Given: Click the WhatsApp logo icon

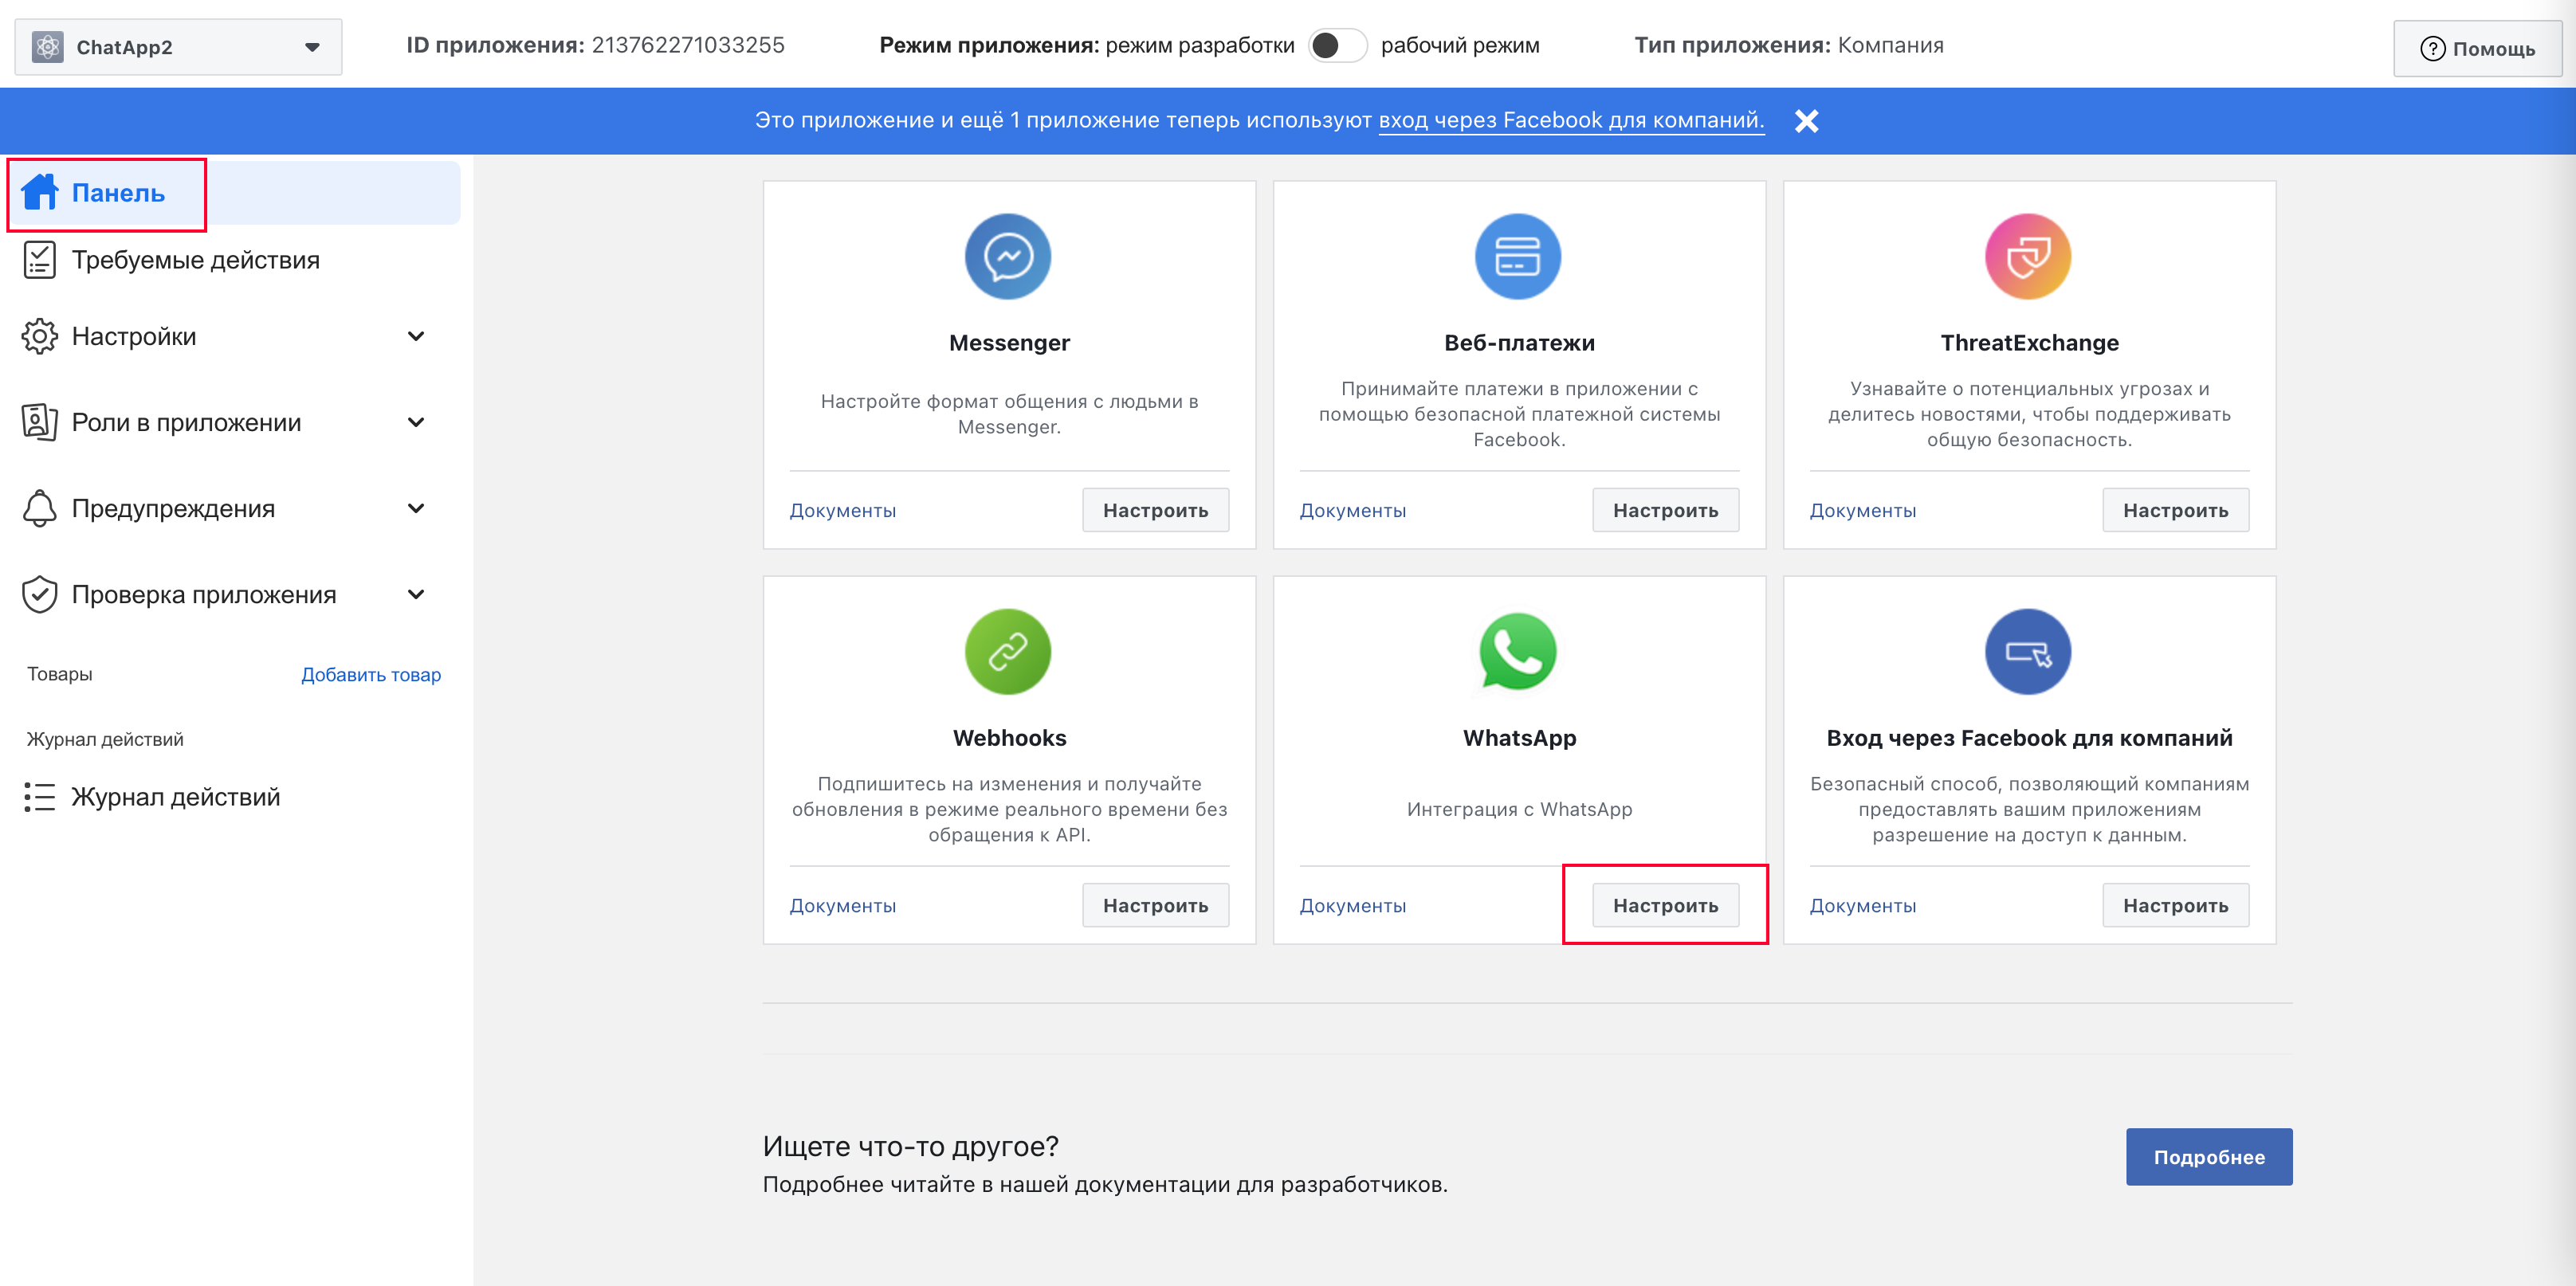Looking at the screenshot, I should [1518, 651].
